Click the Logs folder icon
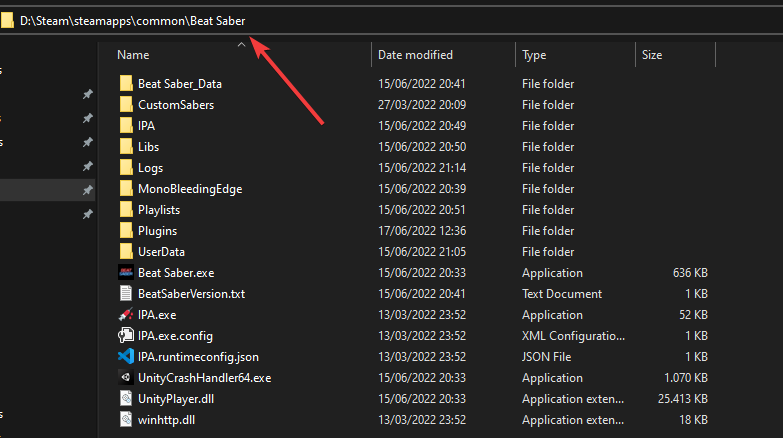 pos(126,167)
